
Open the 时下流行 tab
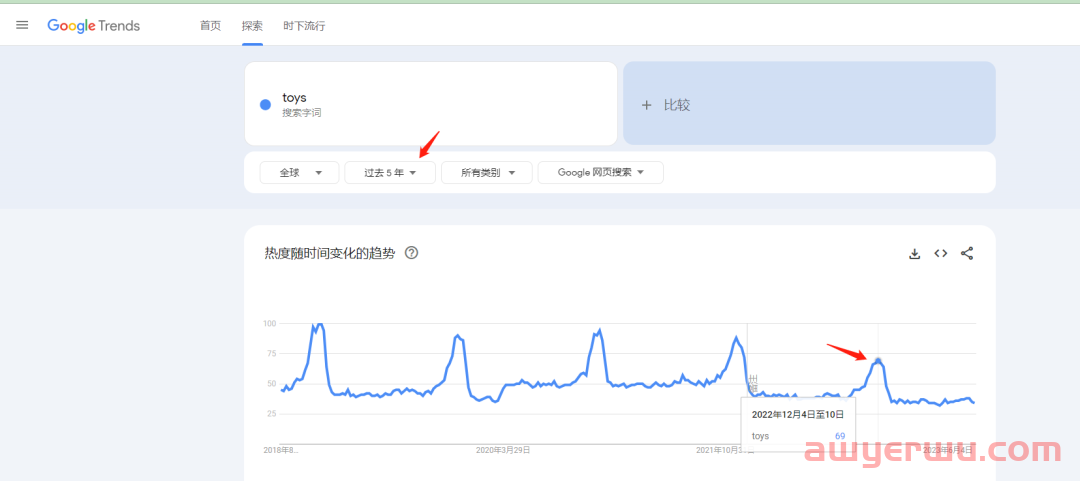304,26
